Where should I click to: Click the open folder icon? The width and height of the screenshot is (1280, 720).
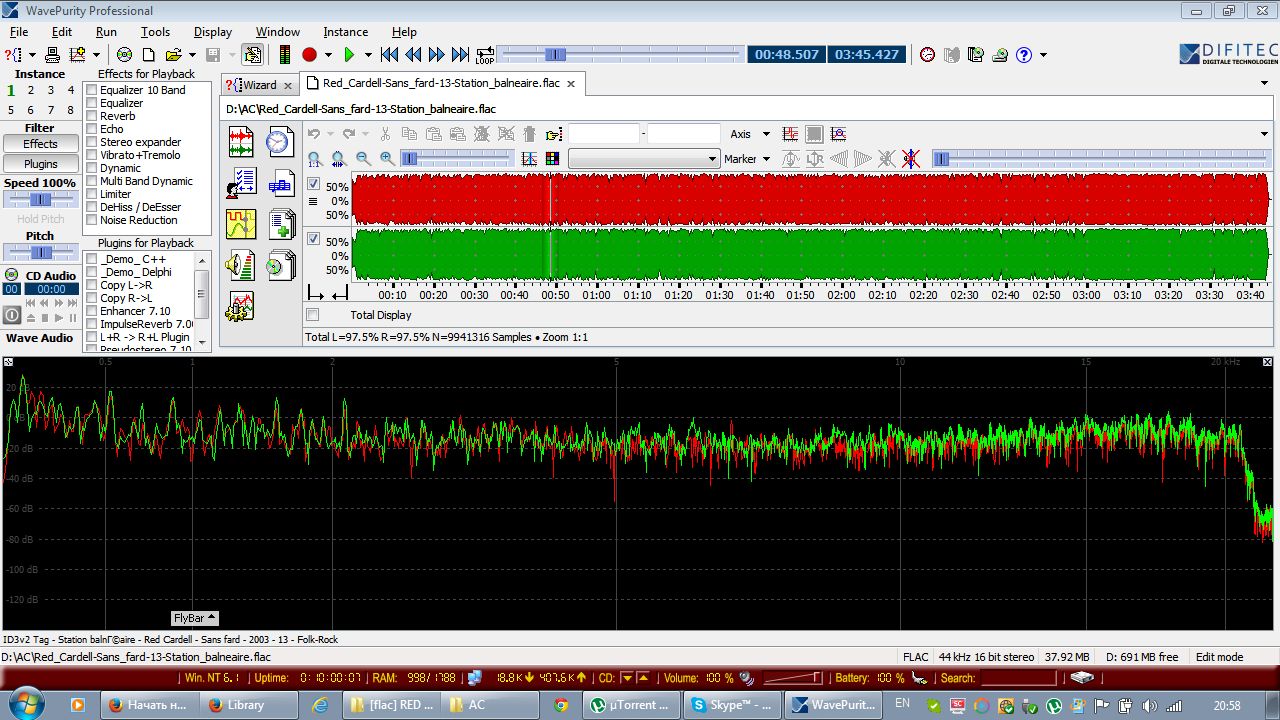point(173,55)
